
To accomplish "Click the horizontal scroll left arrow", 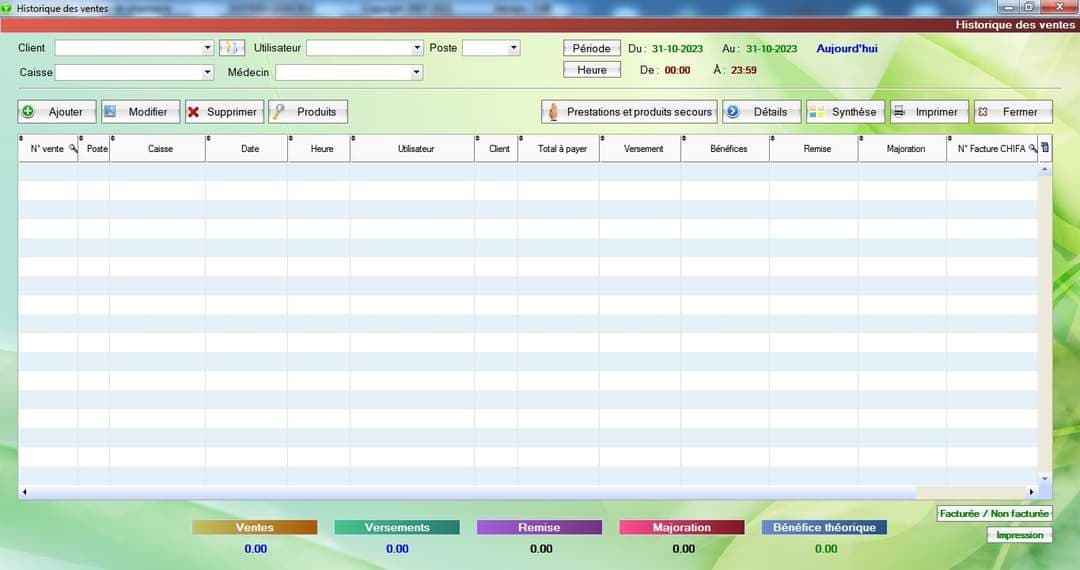I will (25, 492).
